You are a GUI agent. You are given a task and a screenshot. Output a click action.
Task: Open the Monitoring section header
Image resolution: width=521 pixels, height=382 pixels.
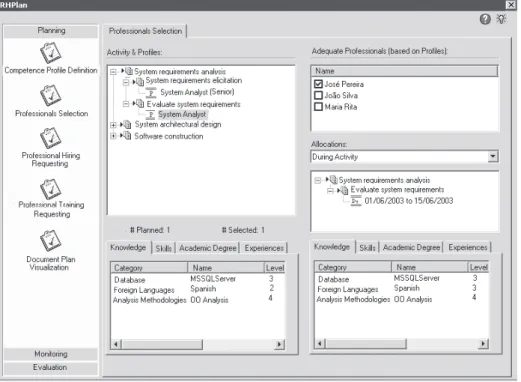[x=51, y=354]
